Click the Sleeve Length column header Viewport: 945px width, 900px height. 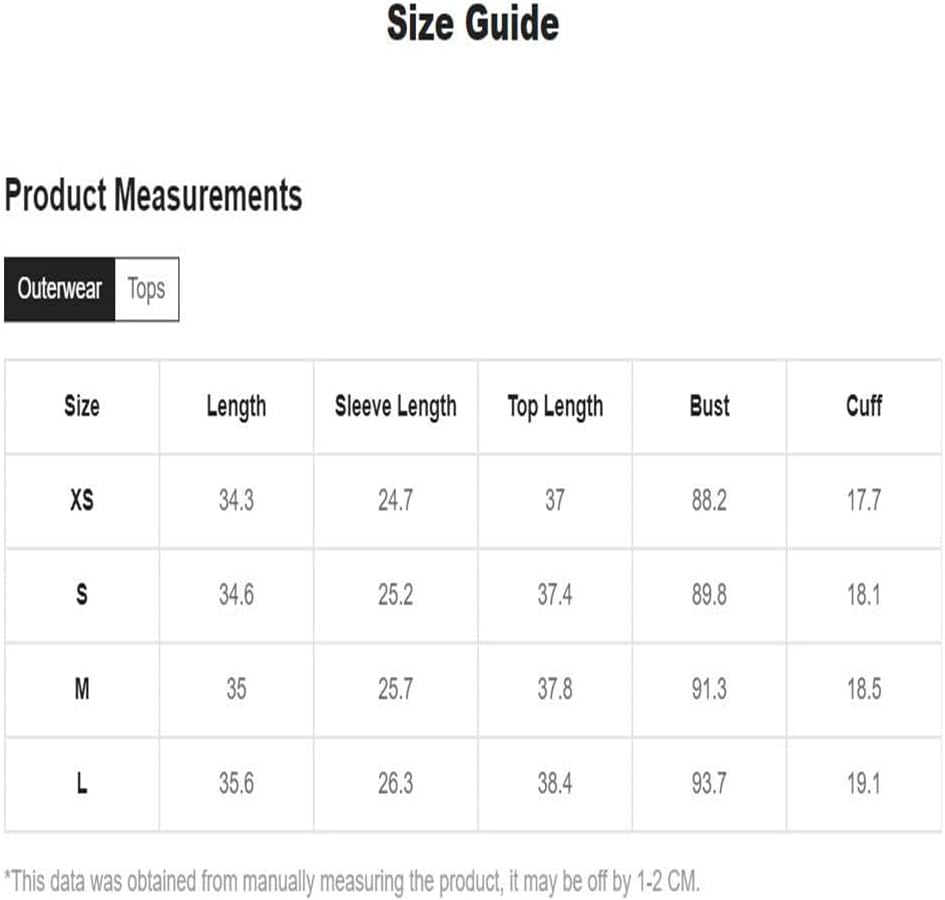tap(395, 408)
